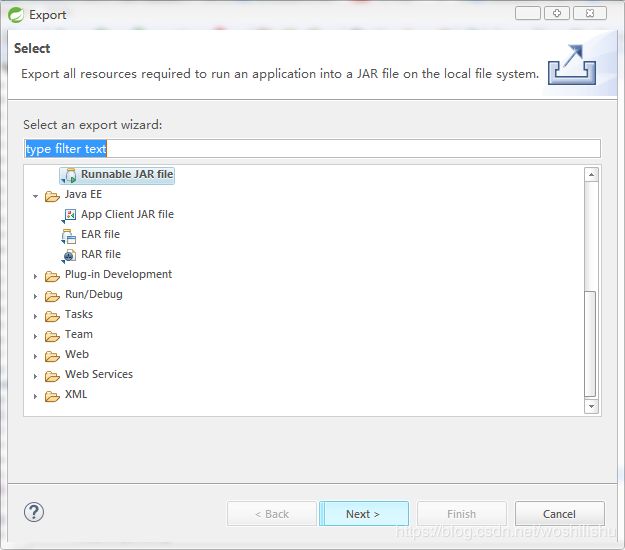
Task: Click the wizard list scrollbar thumb
Action: tap(590, 344)
